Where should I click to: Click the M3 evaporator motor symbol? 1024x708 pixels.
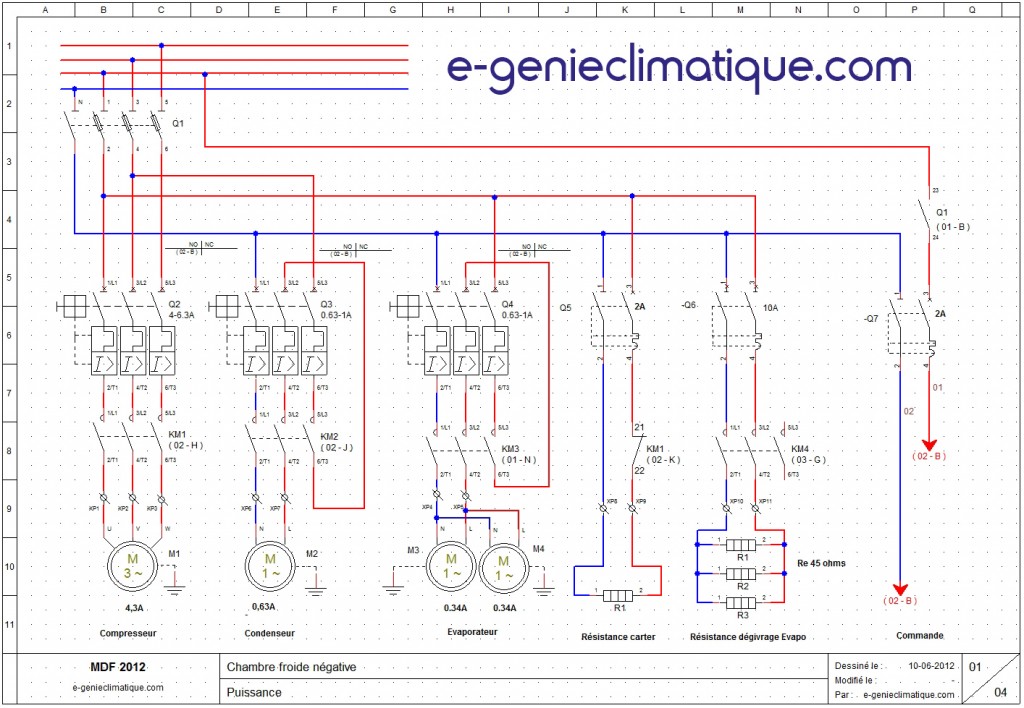click(451, 567)
